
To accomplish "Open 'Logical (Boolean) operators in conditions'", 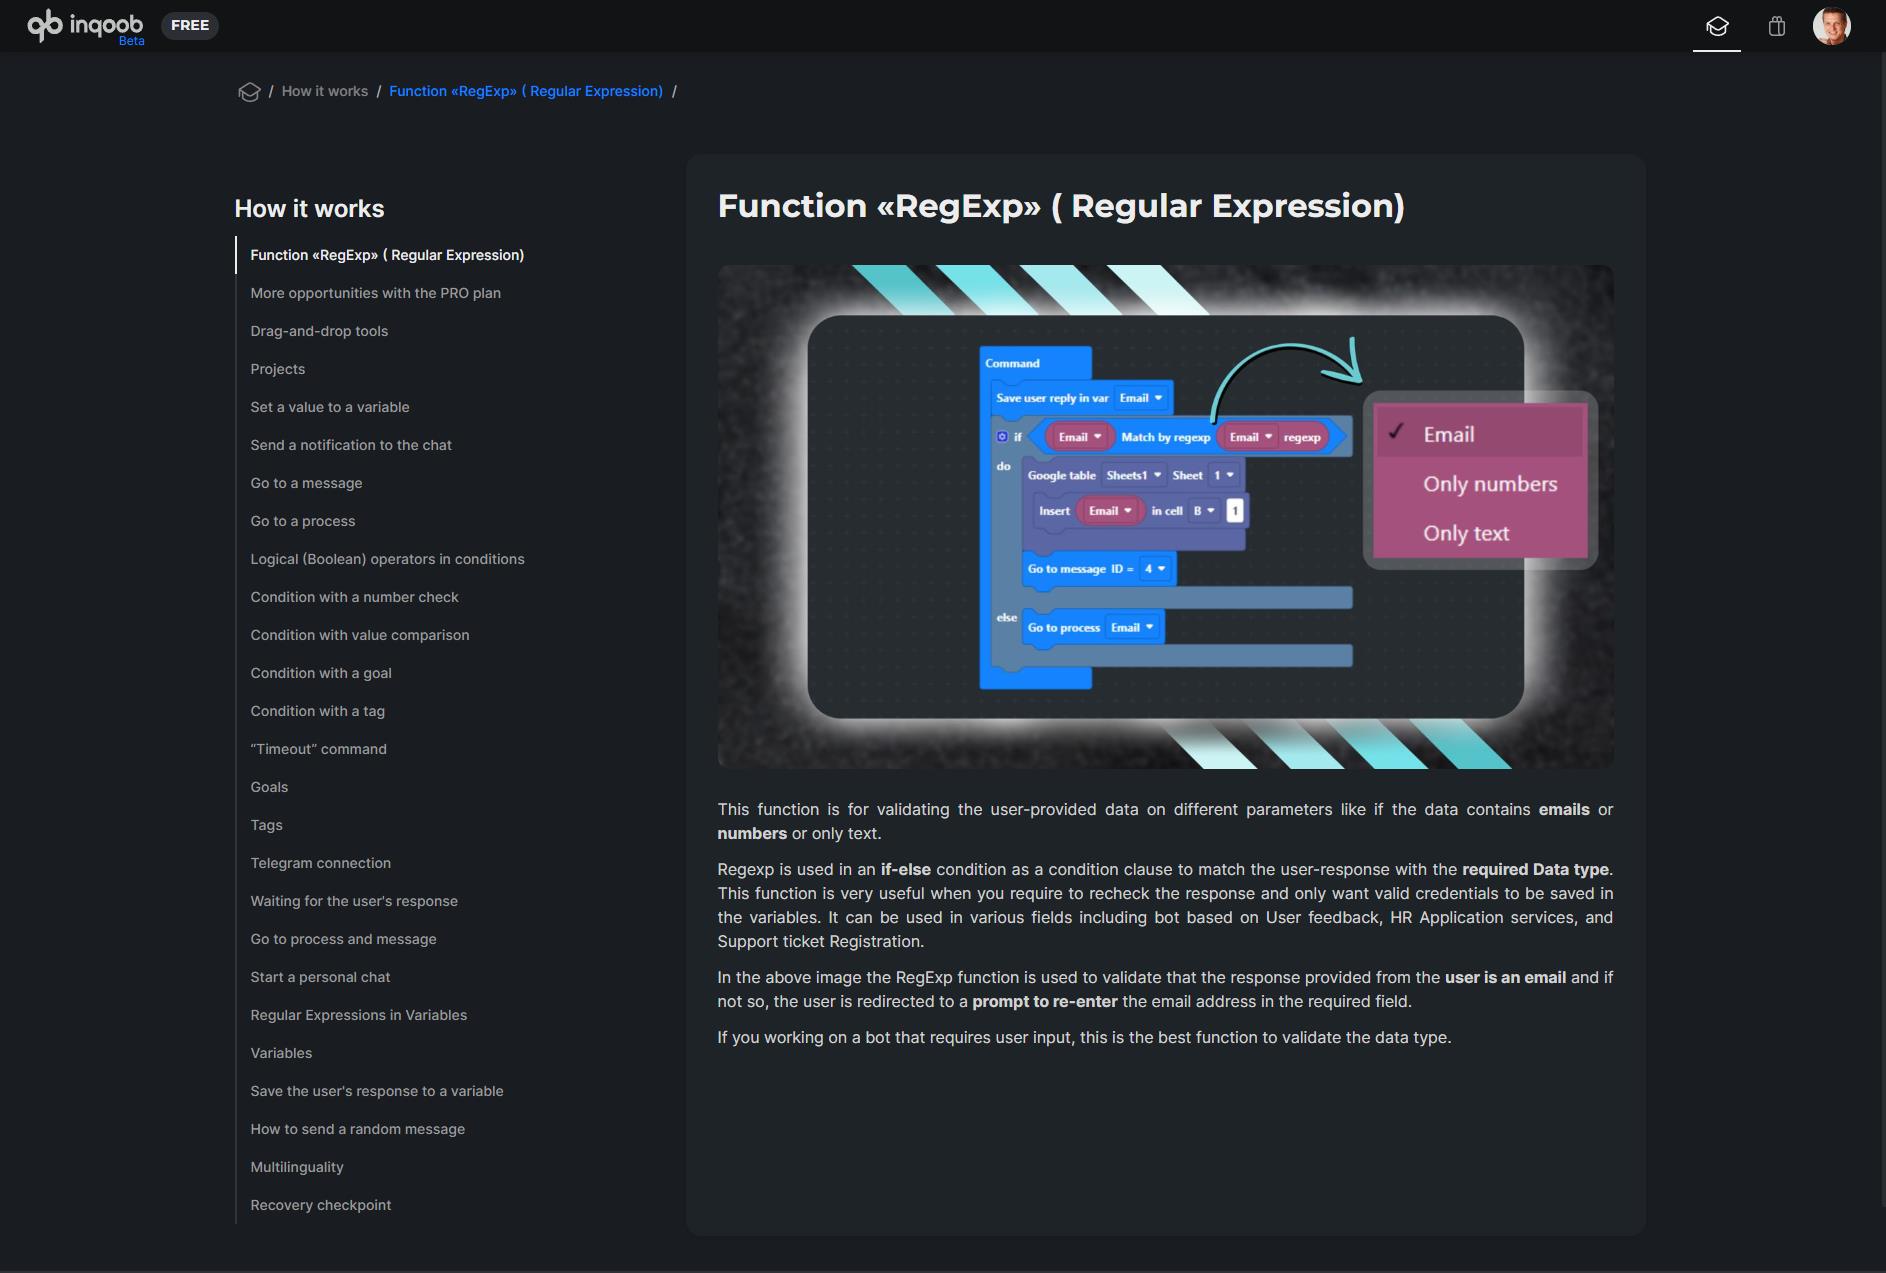I will [387, 559].
